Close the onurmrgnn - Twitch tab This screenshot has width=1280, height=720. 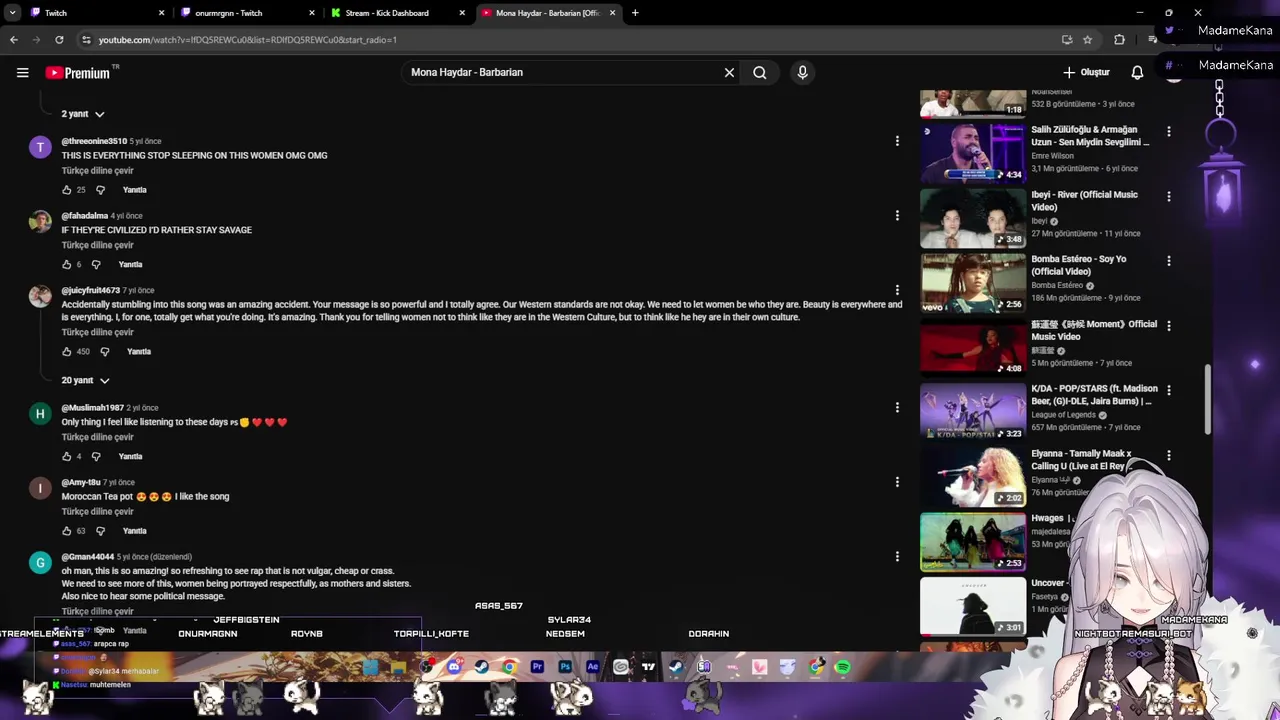point(312,13)
